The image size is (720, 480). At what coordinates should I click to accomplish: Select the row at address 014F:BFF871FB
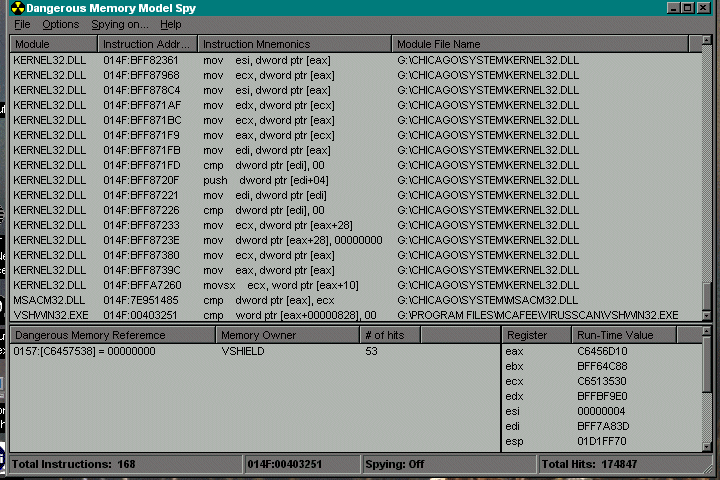pos(356,150)
